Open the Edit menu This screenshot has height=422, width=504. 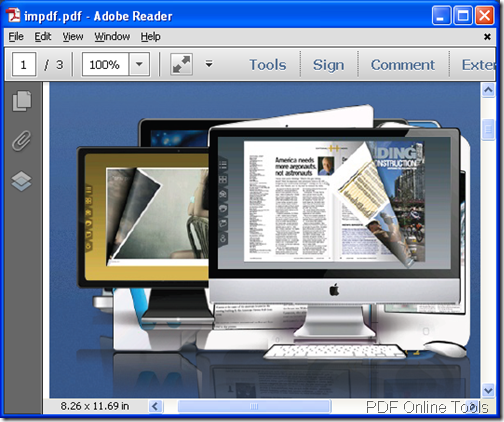pos(43,36)
